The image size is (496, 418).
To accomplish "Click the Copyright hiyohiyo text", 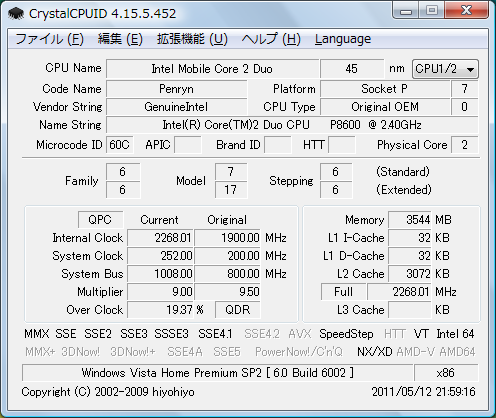I will click(x=108, y=392).
